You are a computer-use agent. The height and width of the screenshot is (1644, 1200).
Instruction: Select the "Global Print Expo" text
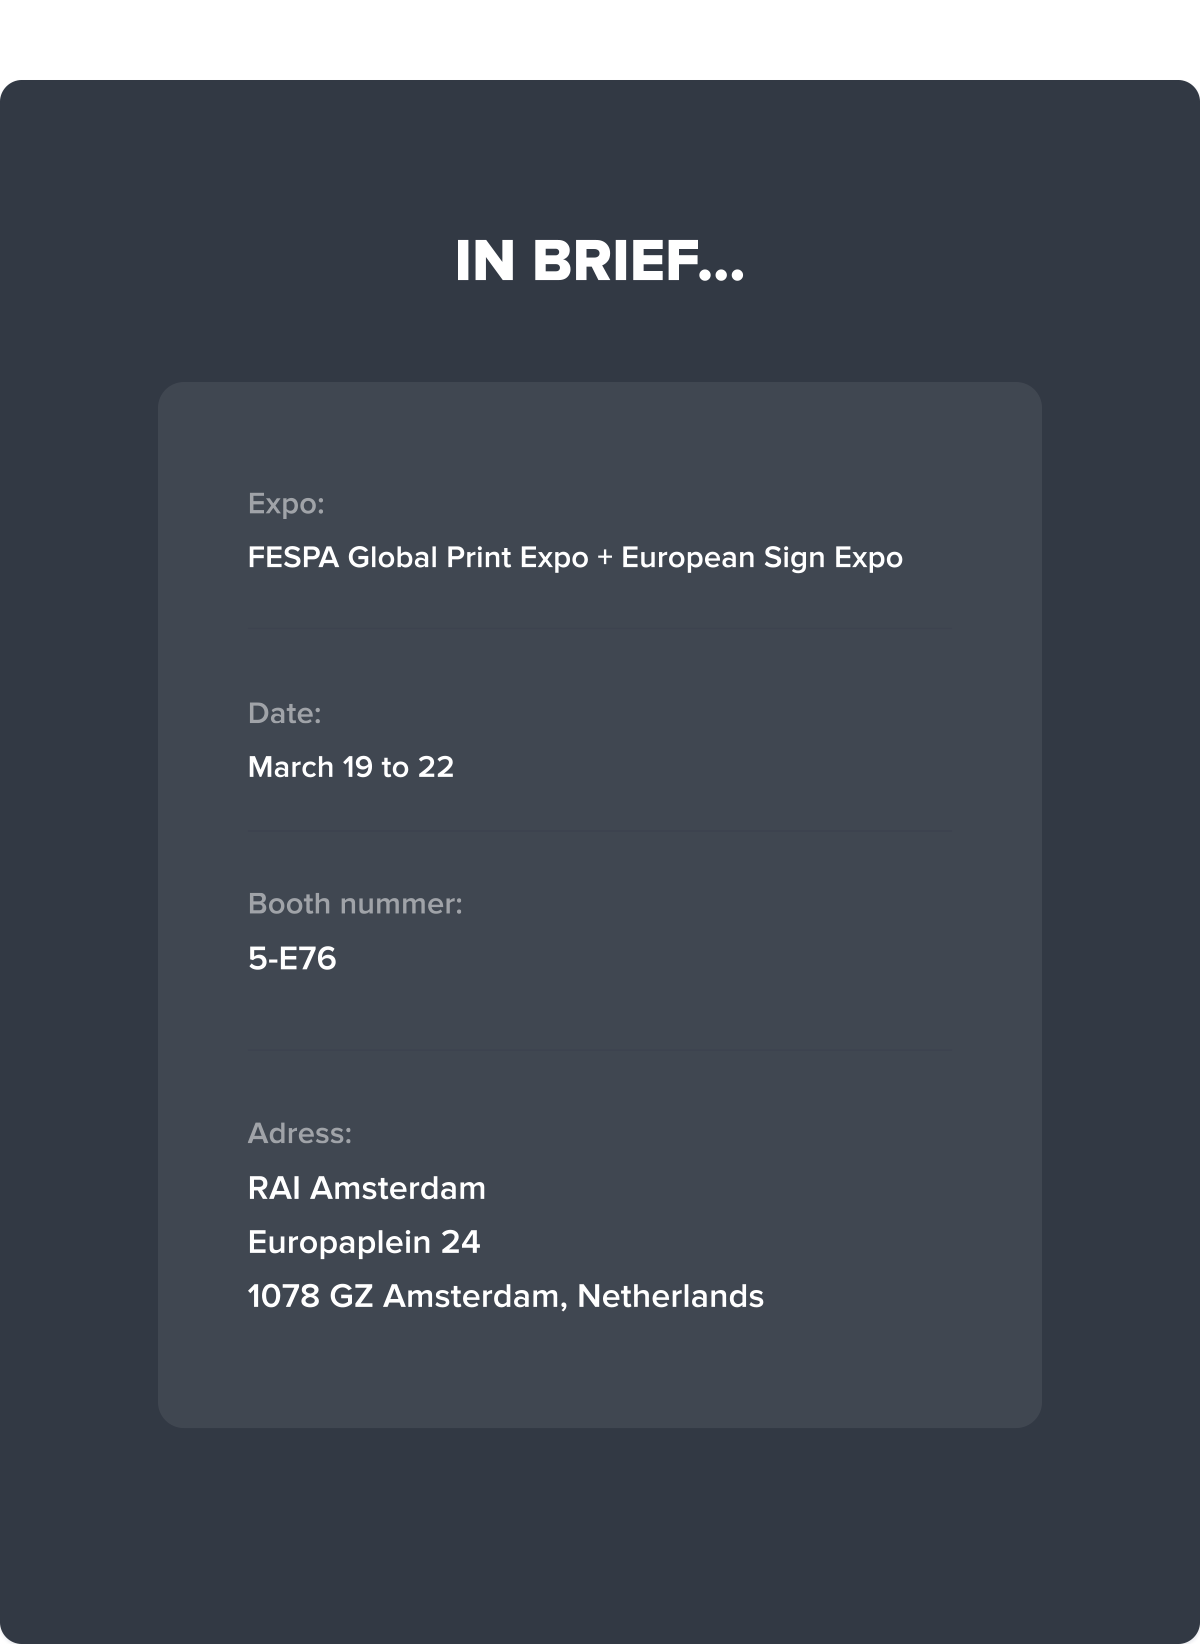(x=468, y=558)
